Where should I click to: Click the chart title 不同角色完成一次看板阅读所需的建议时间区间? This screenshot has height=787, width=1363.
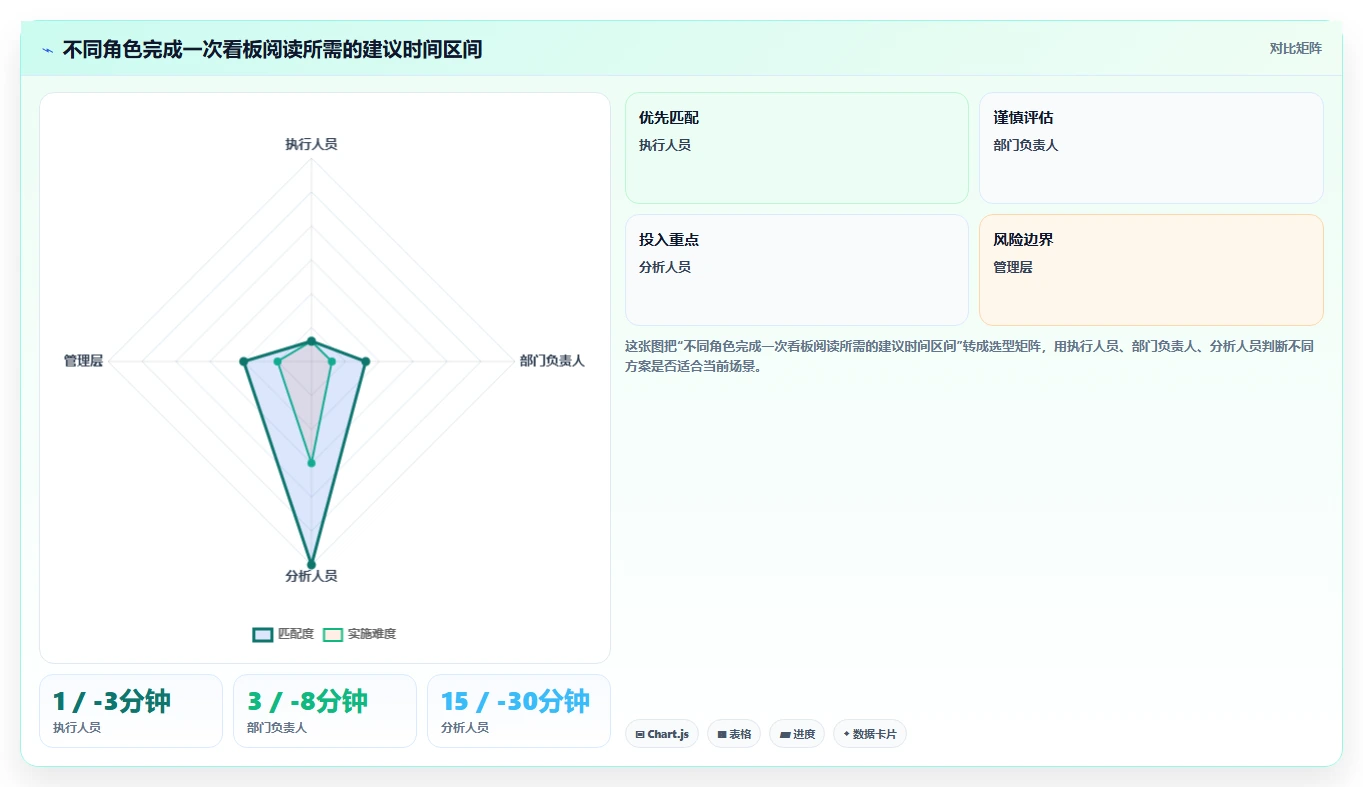point(272,49)
